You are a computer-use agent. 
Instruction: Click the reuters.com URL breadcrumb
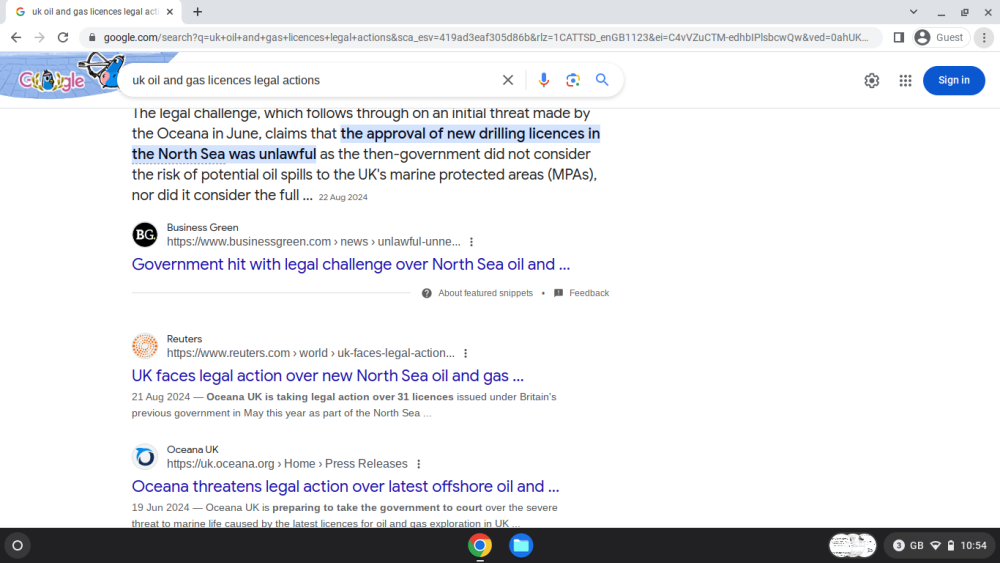coord(311,353)
